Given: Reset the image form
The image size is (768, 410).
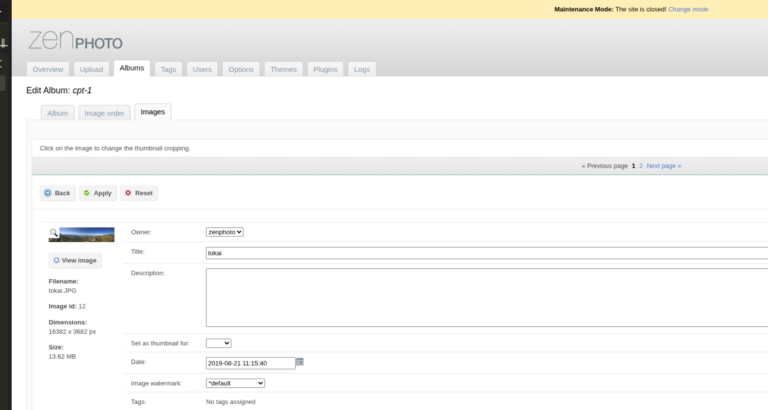Looking at the screenshot, I should click(139, 193).
